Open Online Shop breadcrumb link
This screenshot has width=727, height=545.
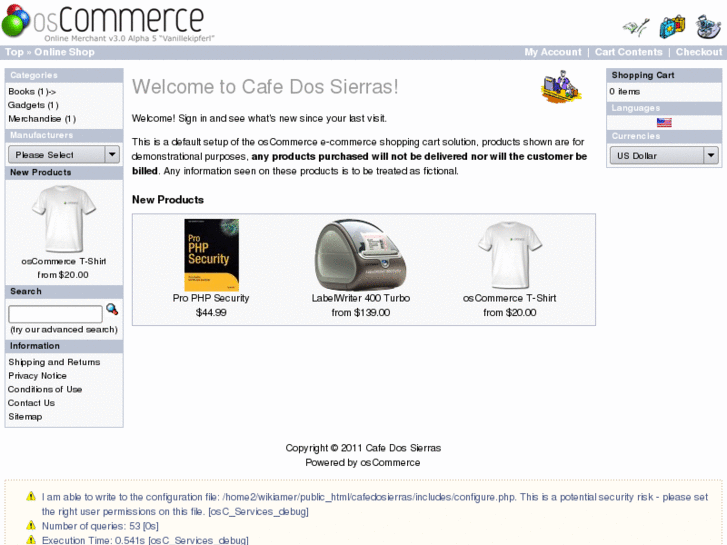[x=64, y=52]
